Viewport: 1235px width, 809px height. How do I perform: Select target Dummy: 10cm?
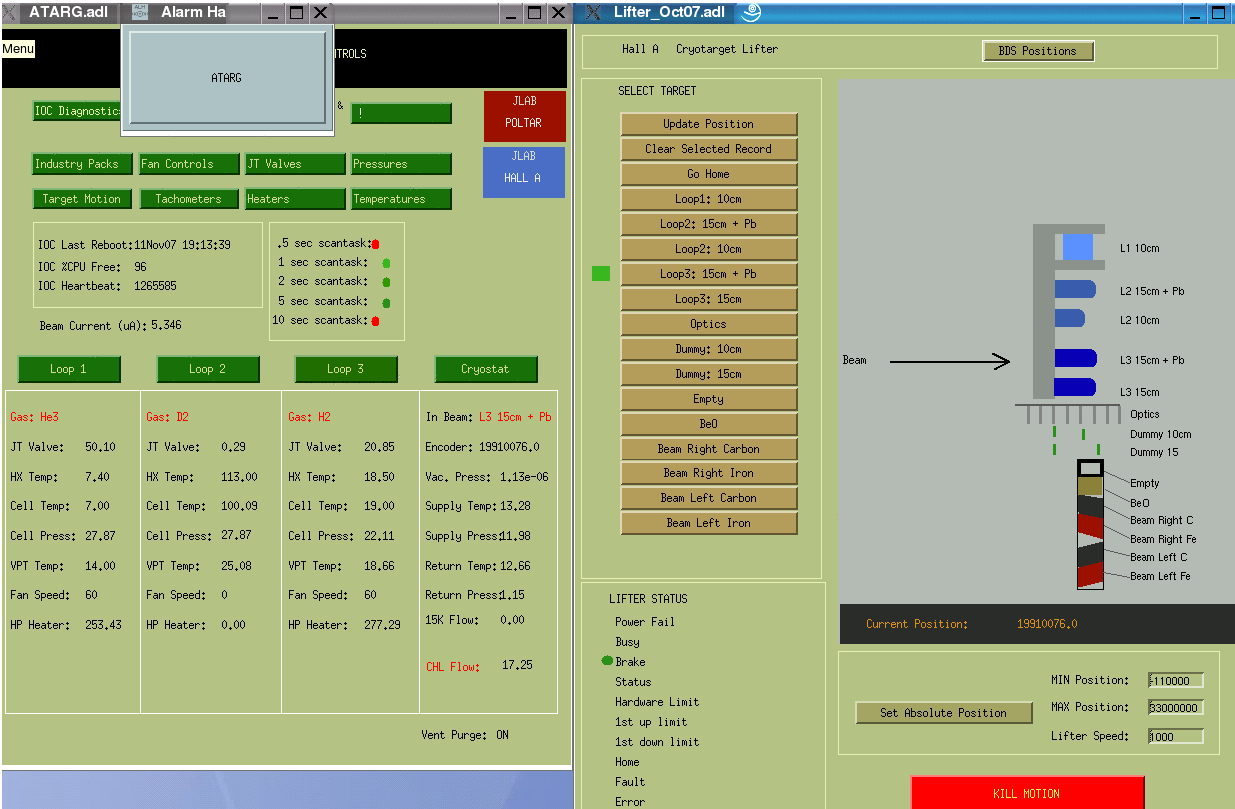[x=709, y=349]
